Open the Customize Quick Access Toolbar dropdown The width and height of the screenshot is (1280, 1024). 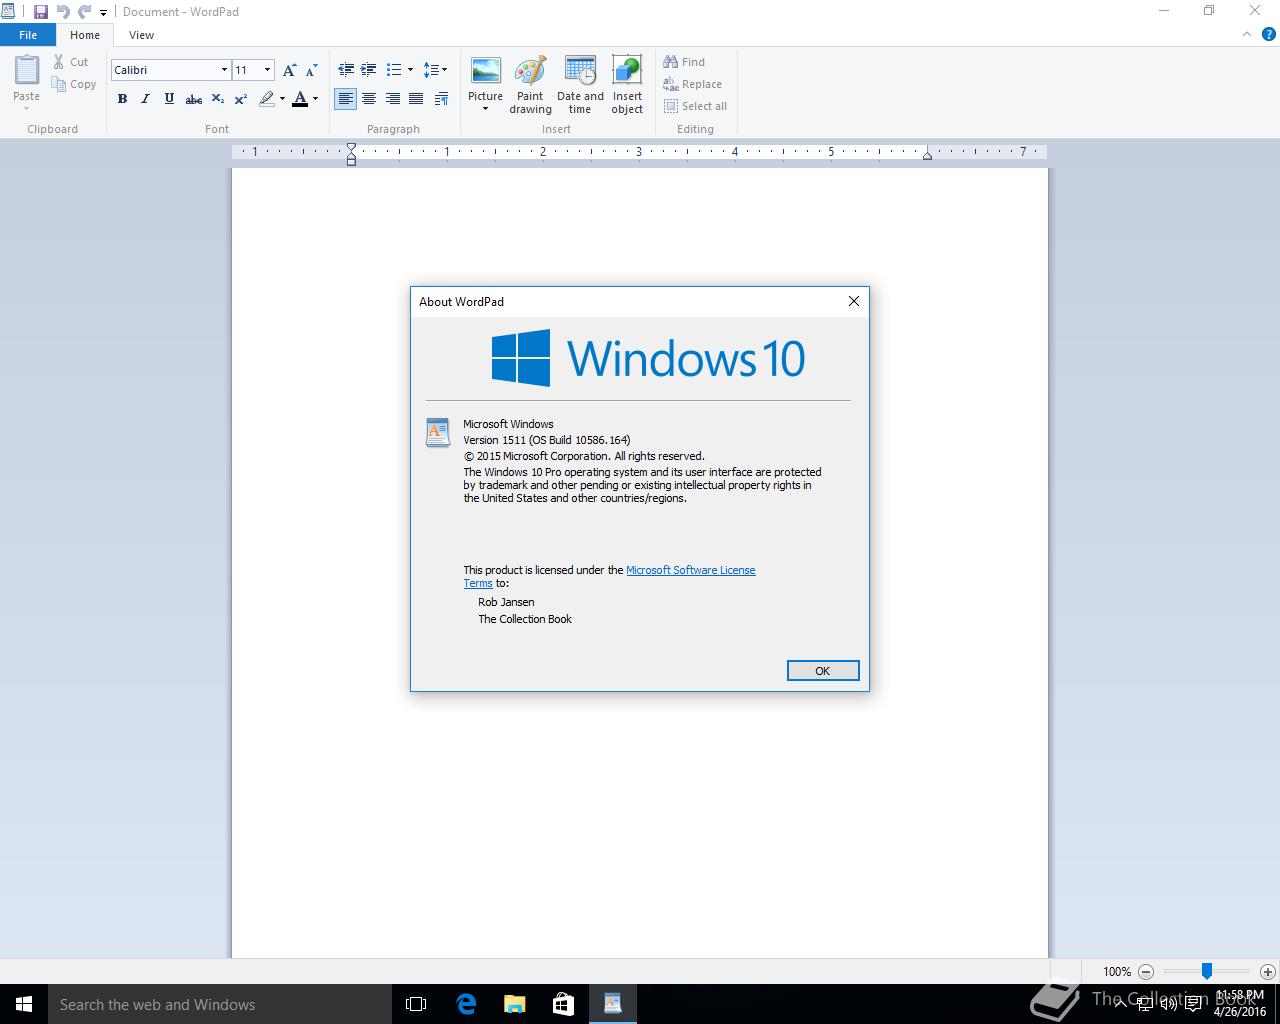pos(103,13)
